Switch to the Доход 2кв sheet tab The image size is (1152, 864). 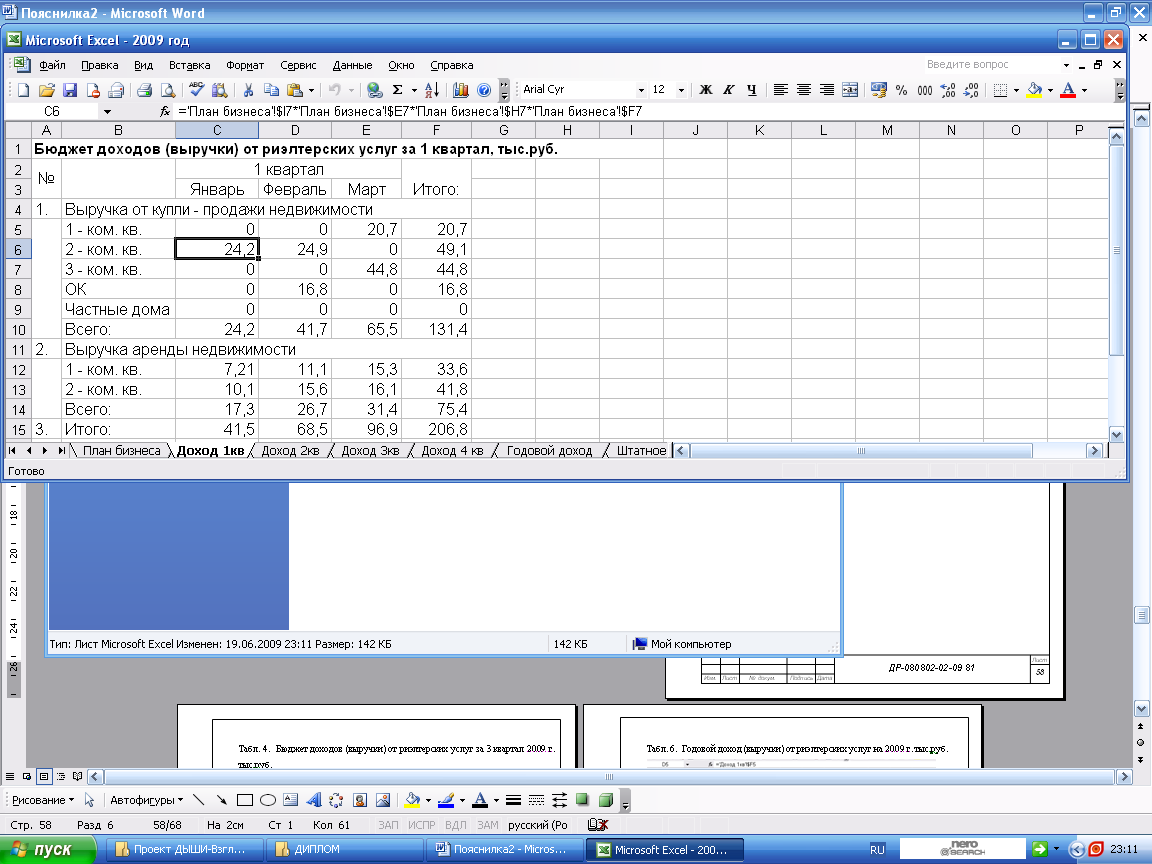point(290,451)
